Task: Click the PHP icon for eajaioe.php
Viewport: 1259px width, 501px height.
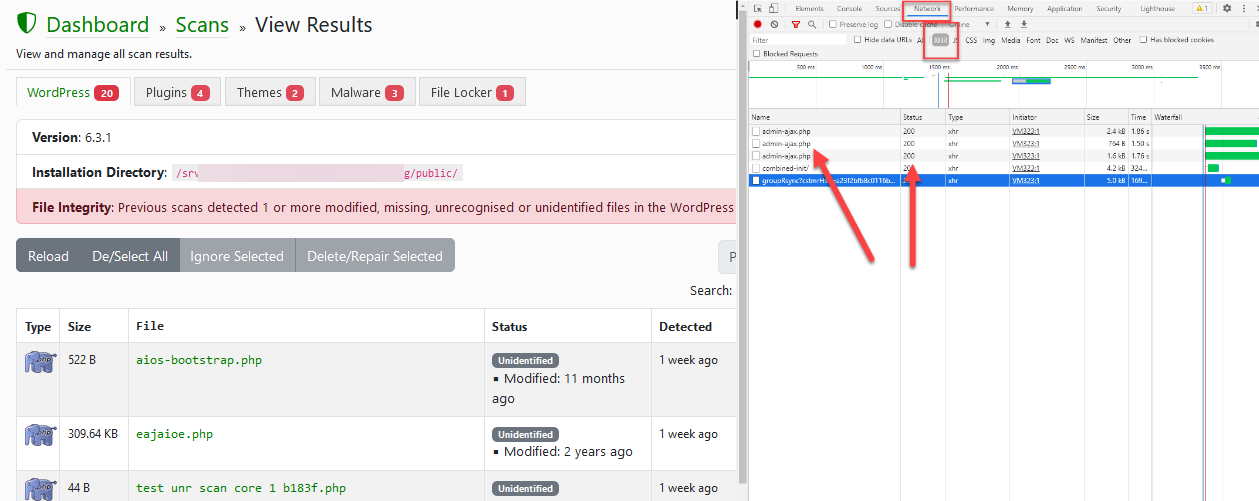Action: pos(40,436)
